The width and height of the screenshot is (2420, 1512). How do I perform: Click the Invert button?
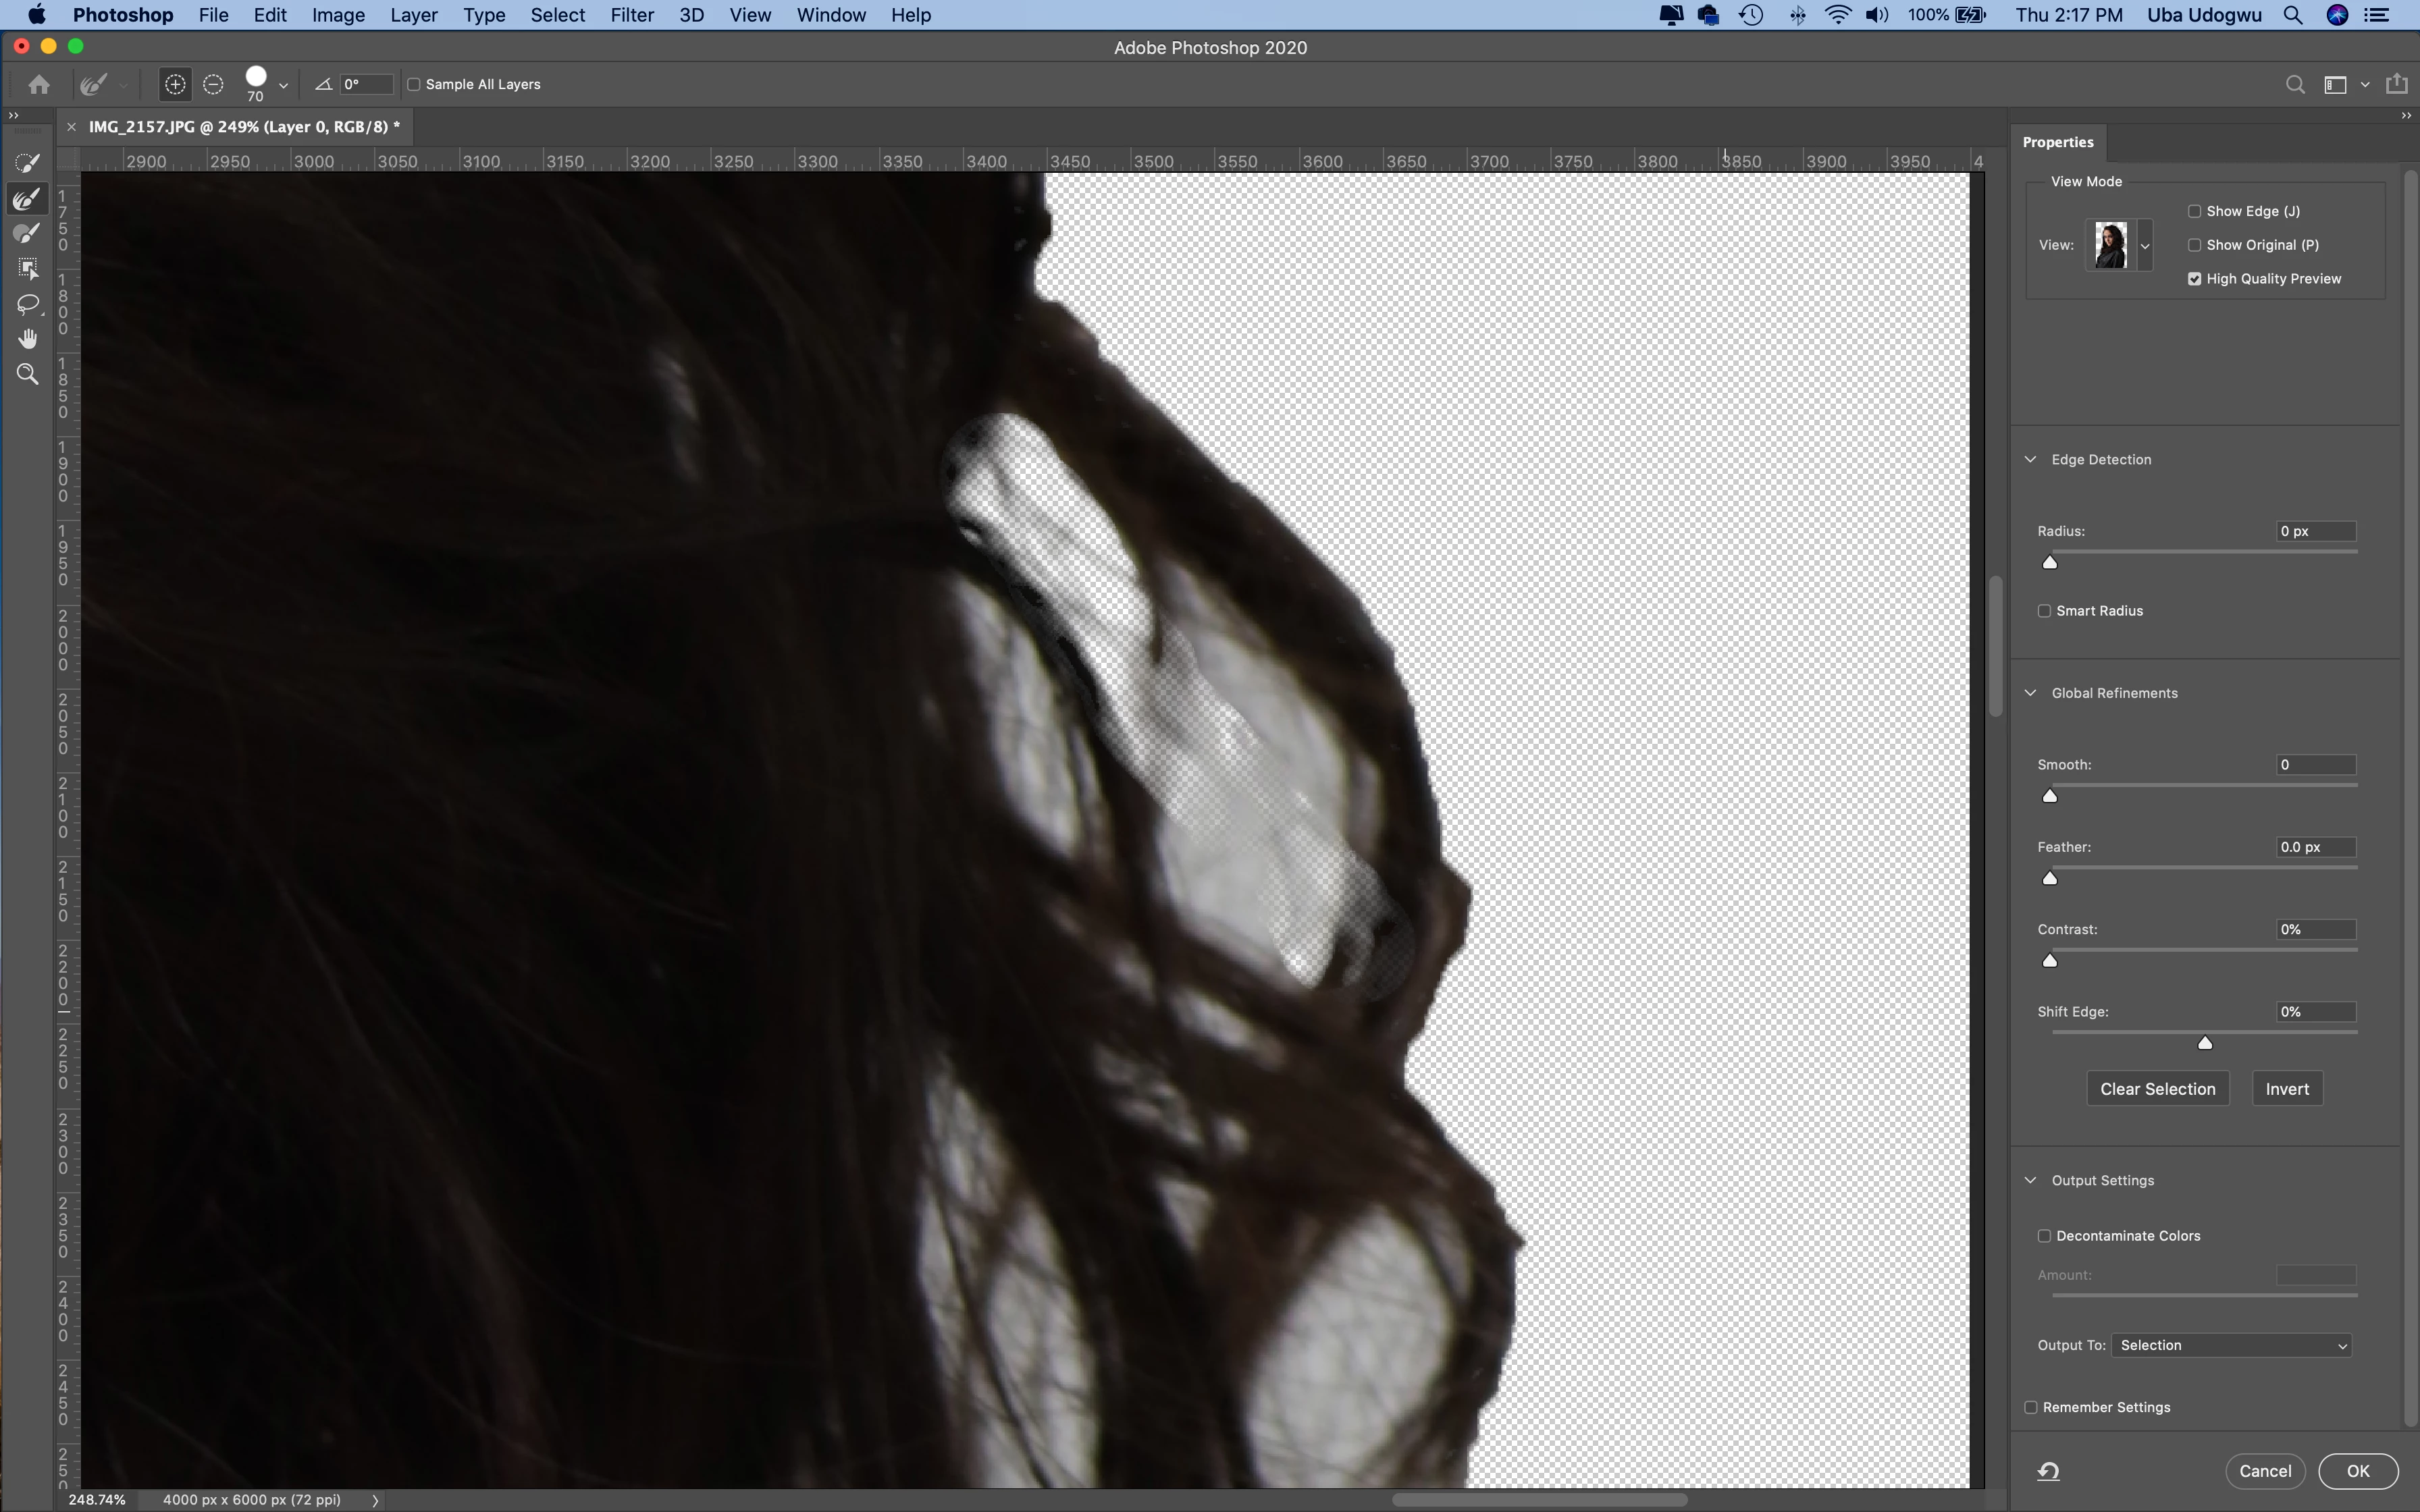click(x=2286, y=1089)
